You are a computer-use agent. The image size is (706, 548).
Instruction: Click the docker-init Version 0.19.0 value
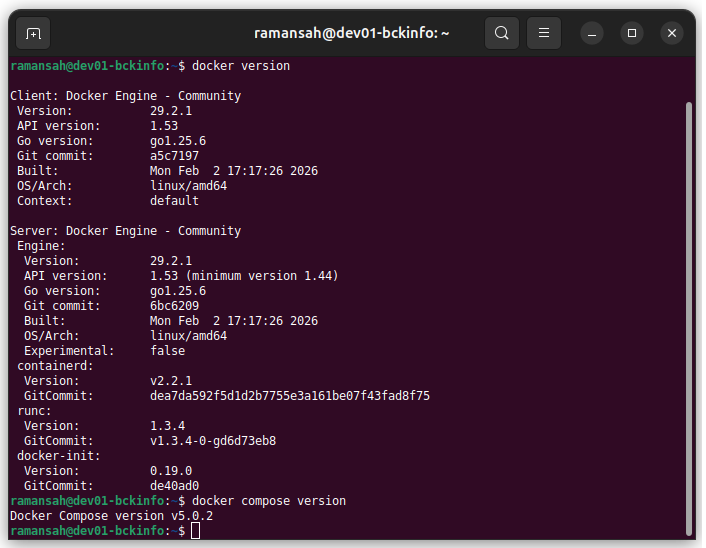coord(170,471)
